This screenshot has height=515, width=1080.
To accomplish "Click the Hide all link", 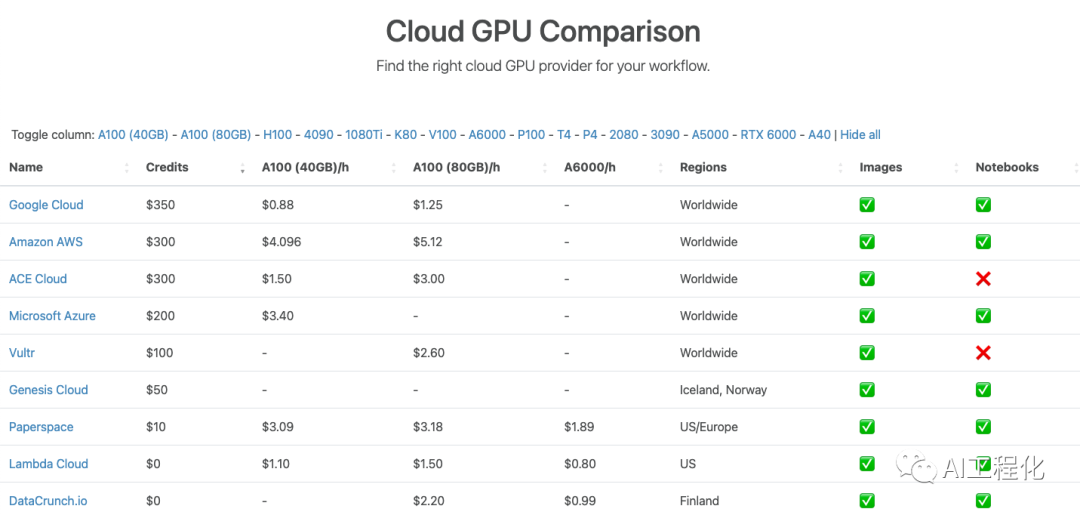I will [x=860, y=135].
